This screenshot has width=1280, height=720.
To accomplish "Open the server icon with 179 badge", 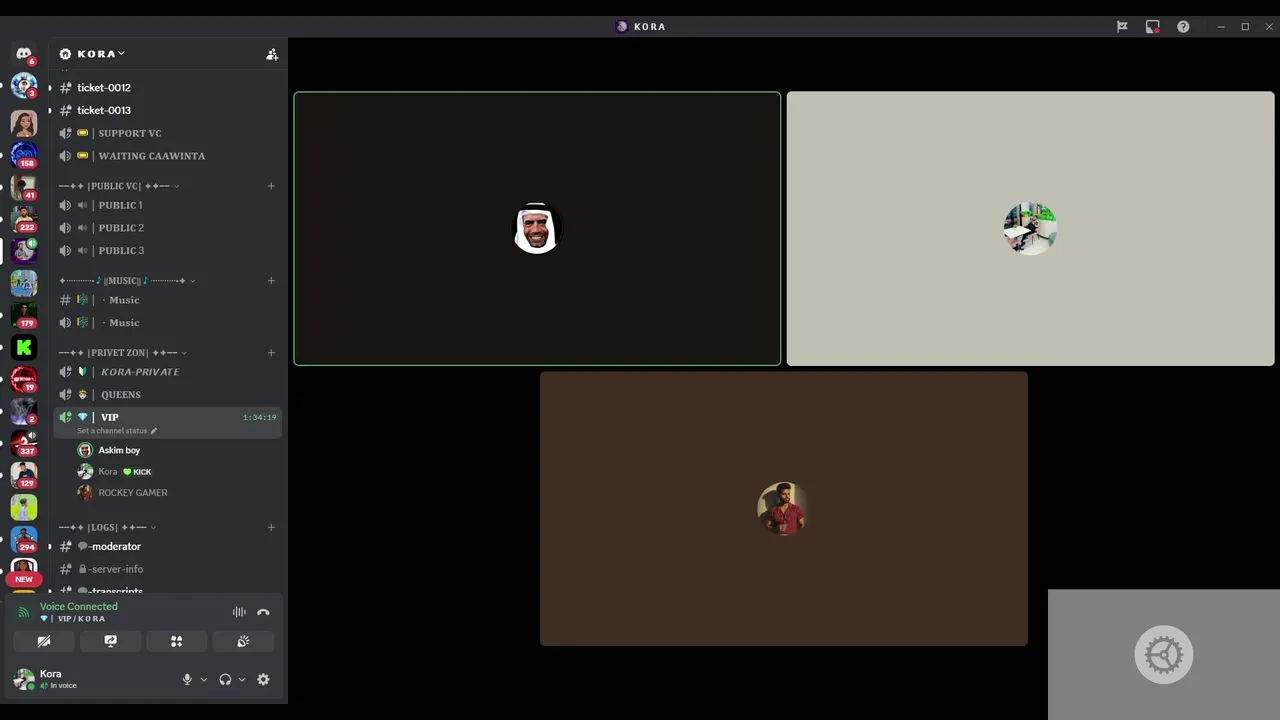I will click(24, 314).
